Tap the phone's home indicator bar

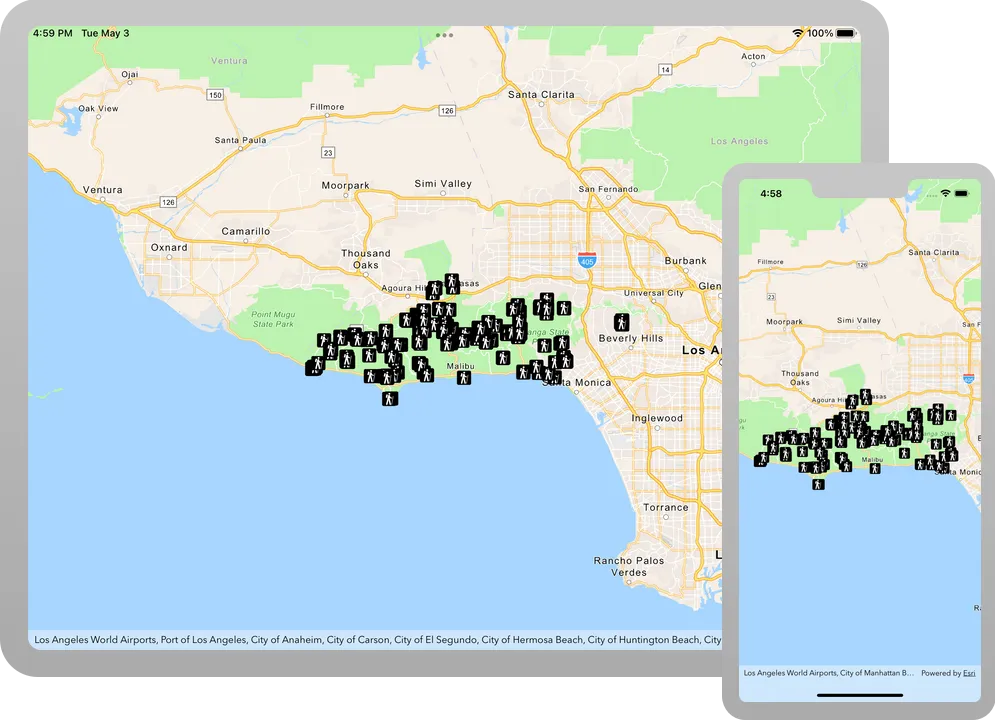860,695
